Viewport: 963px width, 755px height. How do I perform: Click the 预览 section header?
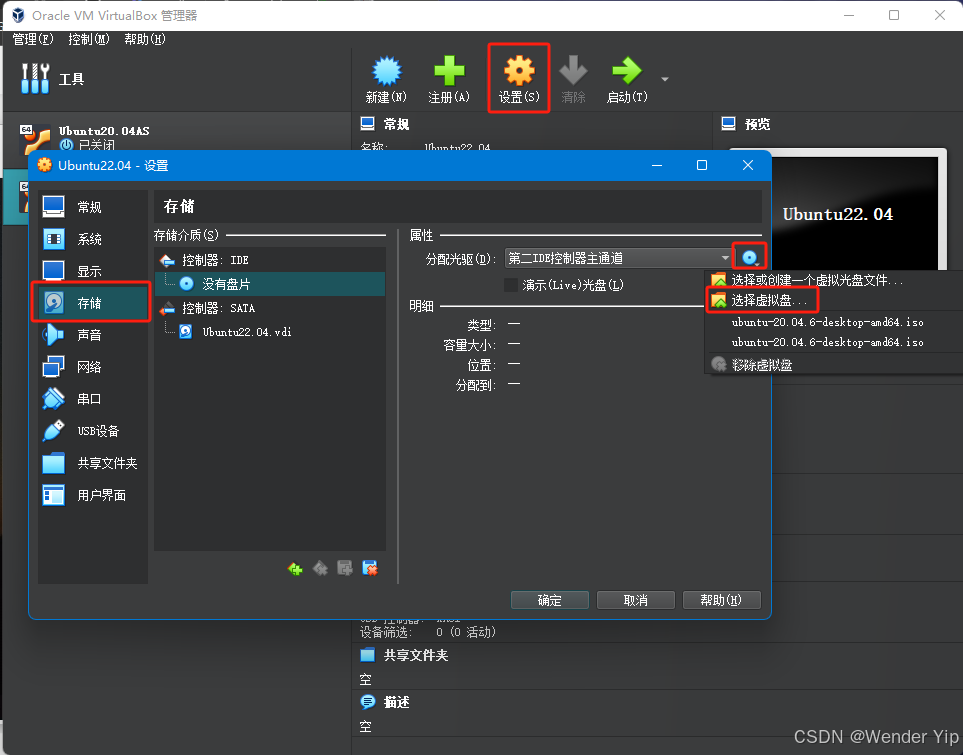pos(746,124)
